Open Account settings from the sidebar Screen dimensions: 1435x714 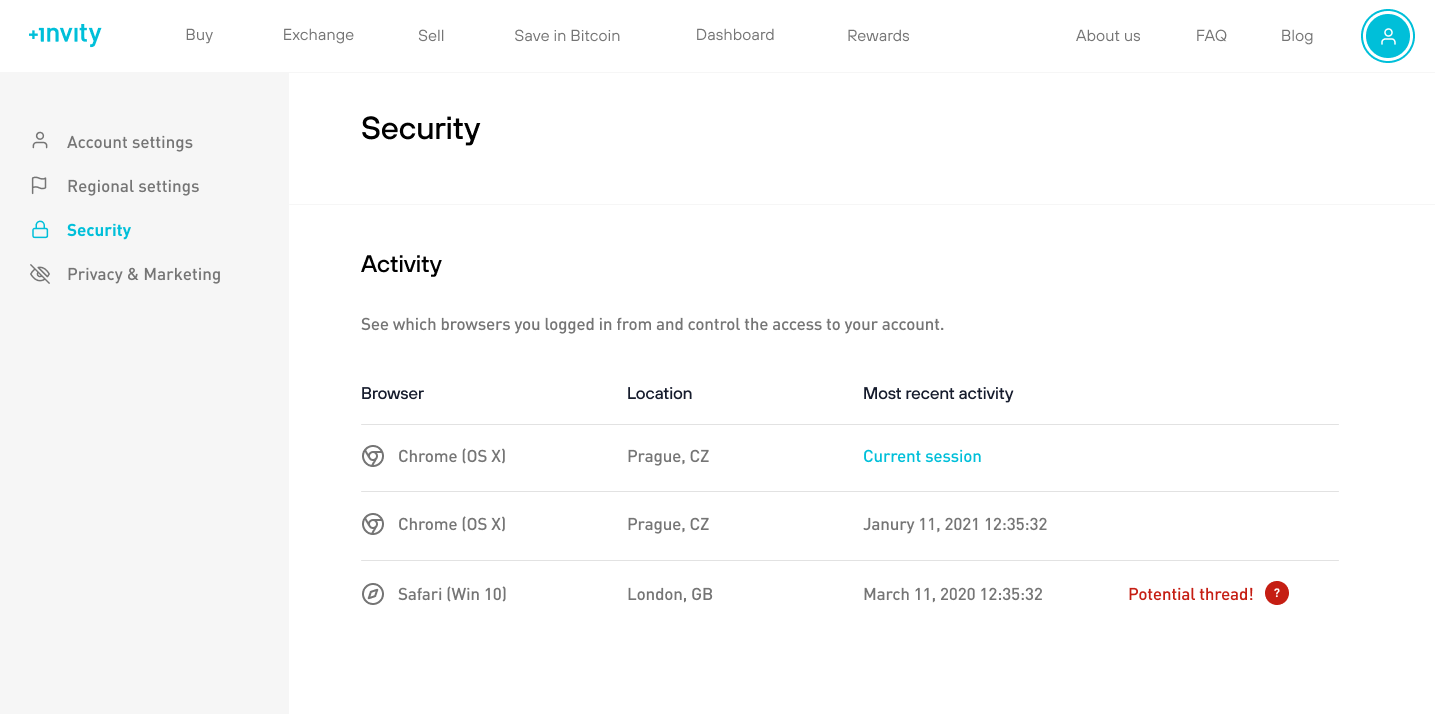pos(130,141)
